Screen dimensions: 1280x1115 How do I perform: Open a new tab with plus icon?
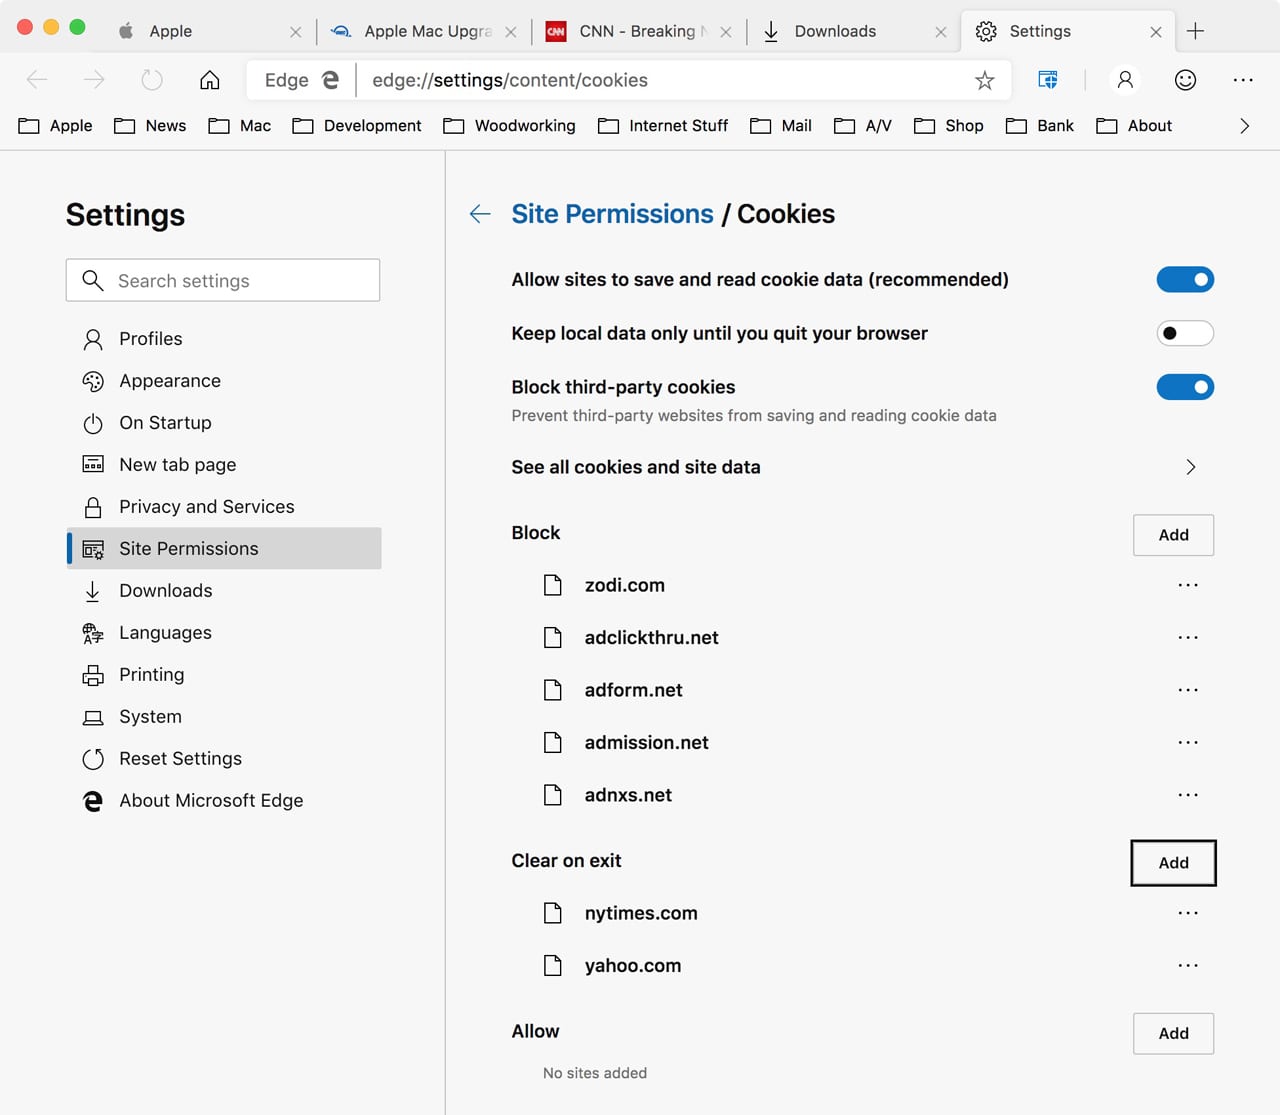(1195, 31)
